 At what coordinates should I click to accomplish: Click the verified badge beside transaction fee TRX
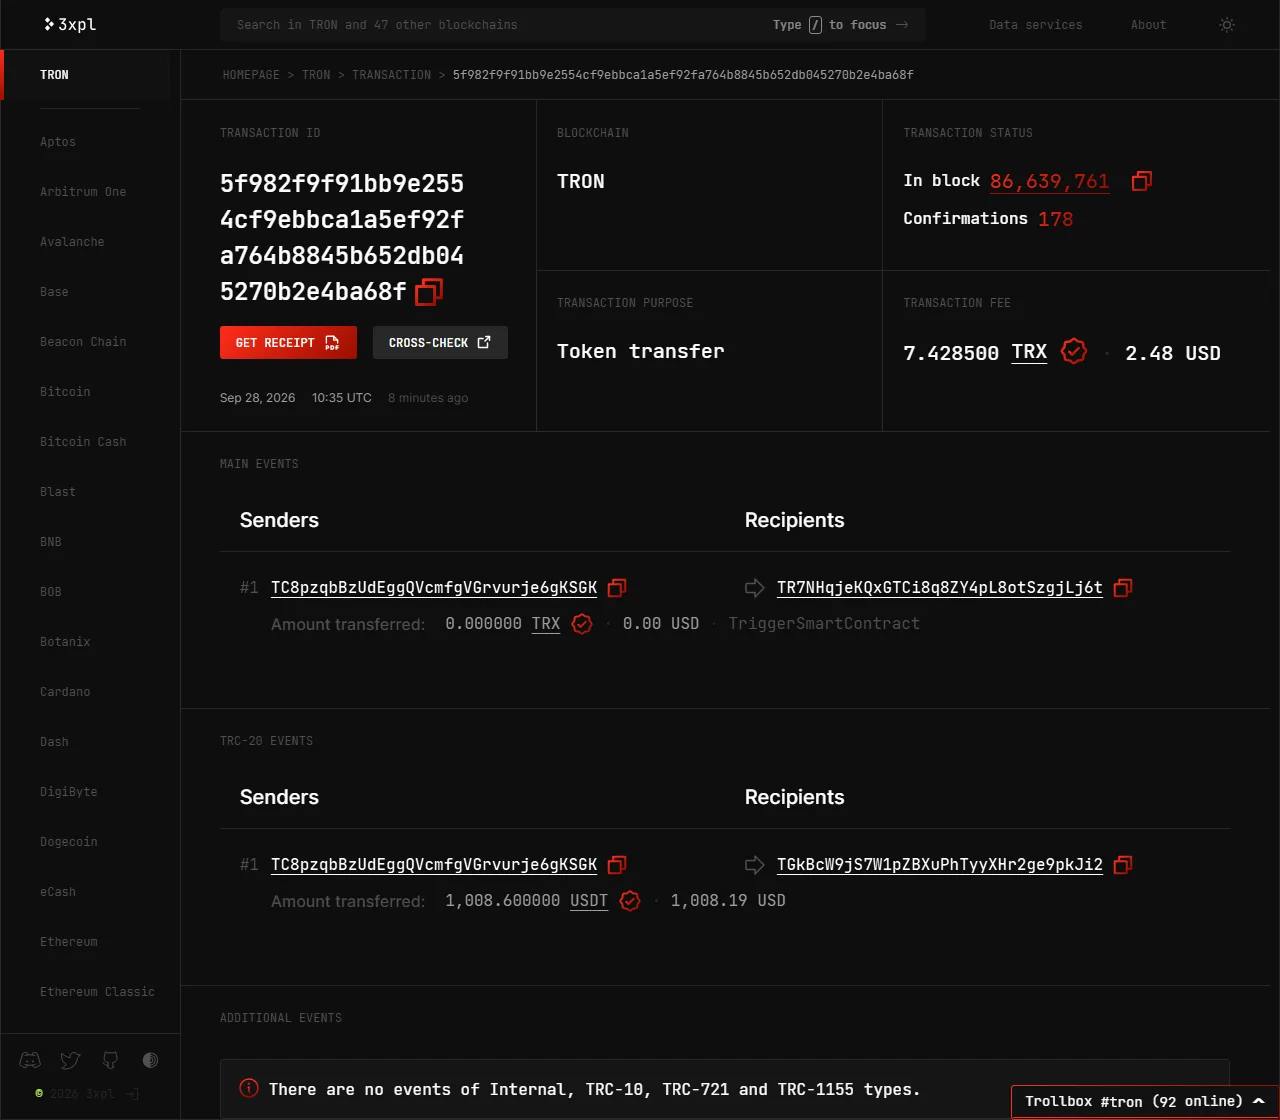[1073, 351]
